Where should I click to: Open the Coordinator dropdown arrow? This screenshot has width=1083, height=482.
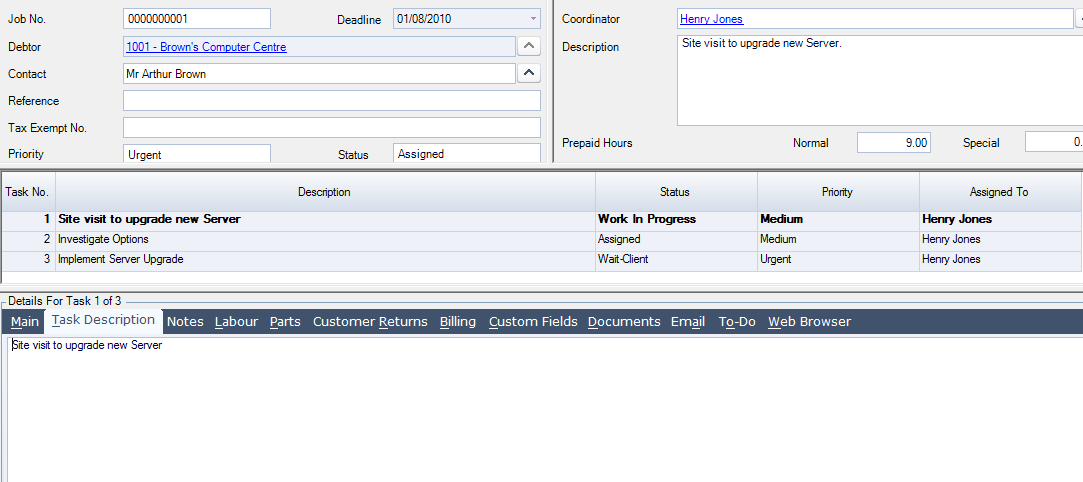(1078, 19)
